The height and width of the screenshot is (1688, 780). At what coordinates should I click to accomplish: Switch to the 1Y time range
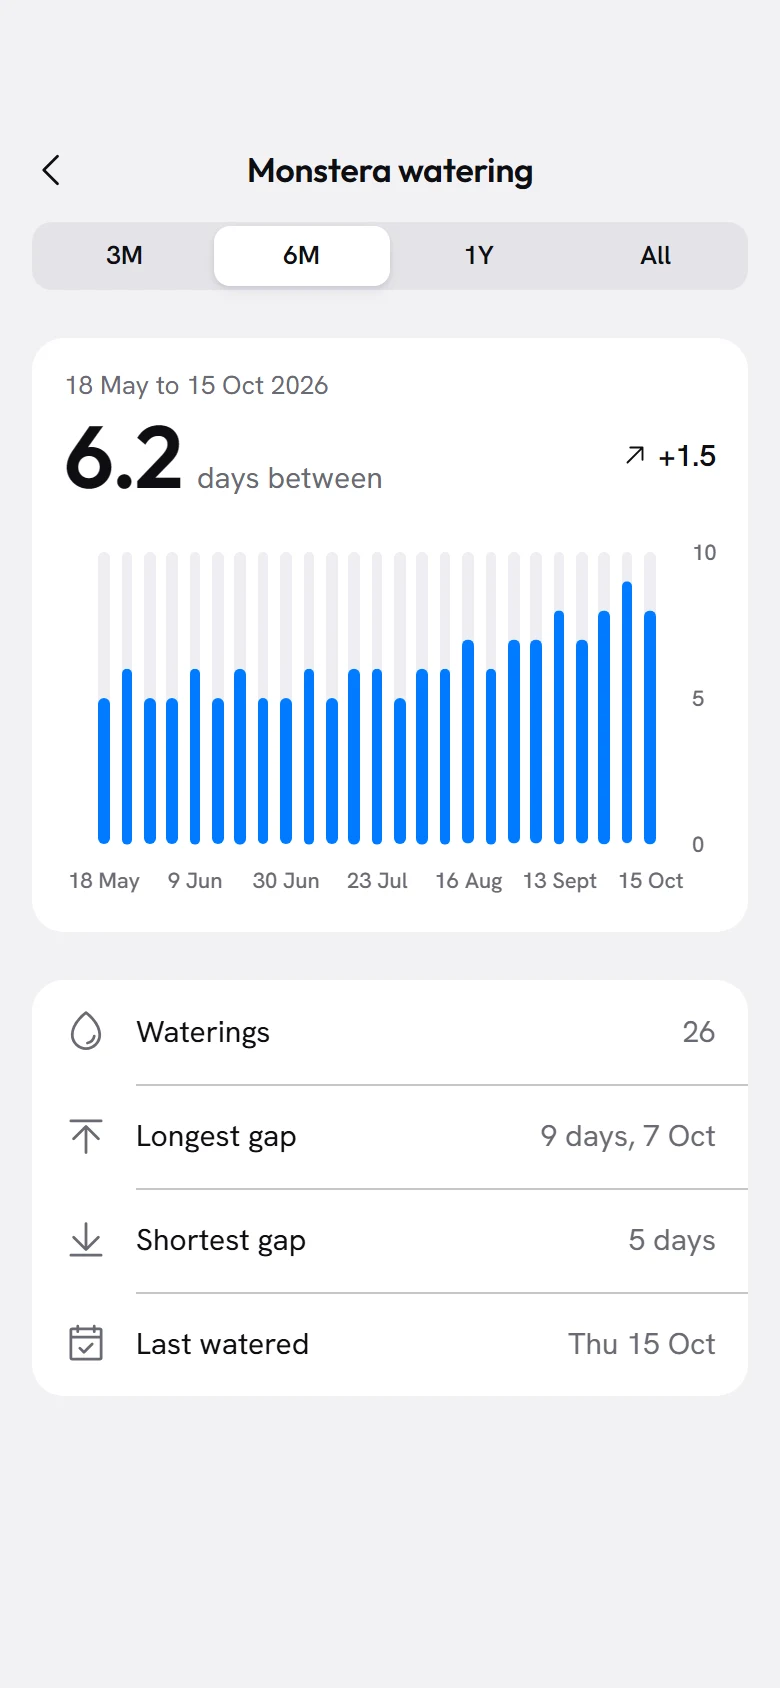479,256
